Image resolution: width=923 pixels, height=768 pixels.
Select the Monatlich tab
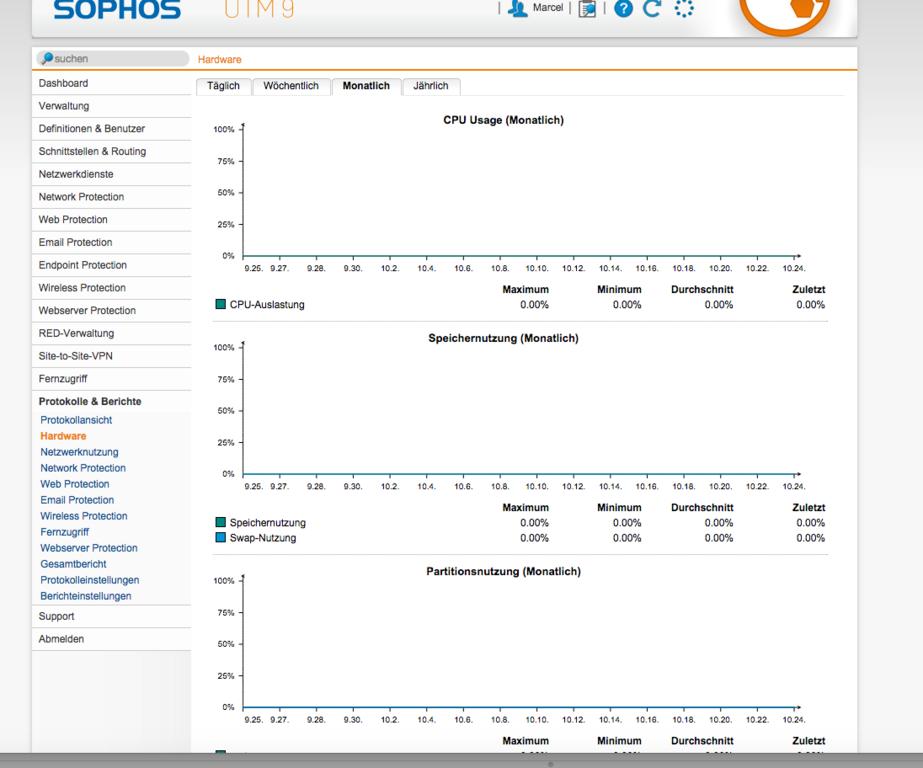click(366, 86)
